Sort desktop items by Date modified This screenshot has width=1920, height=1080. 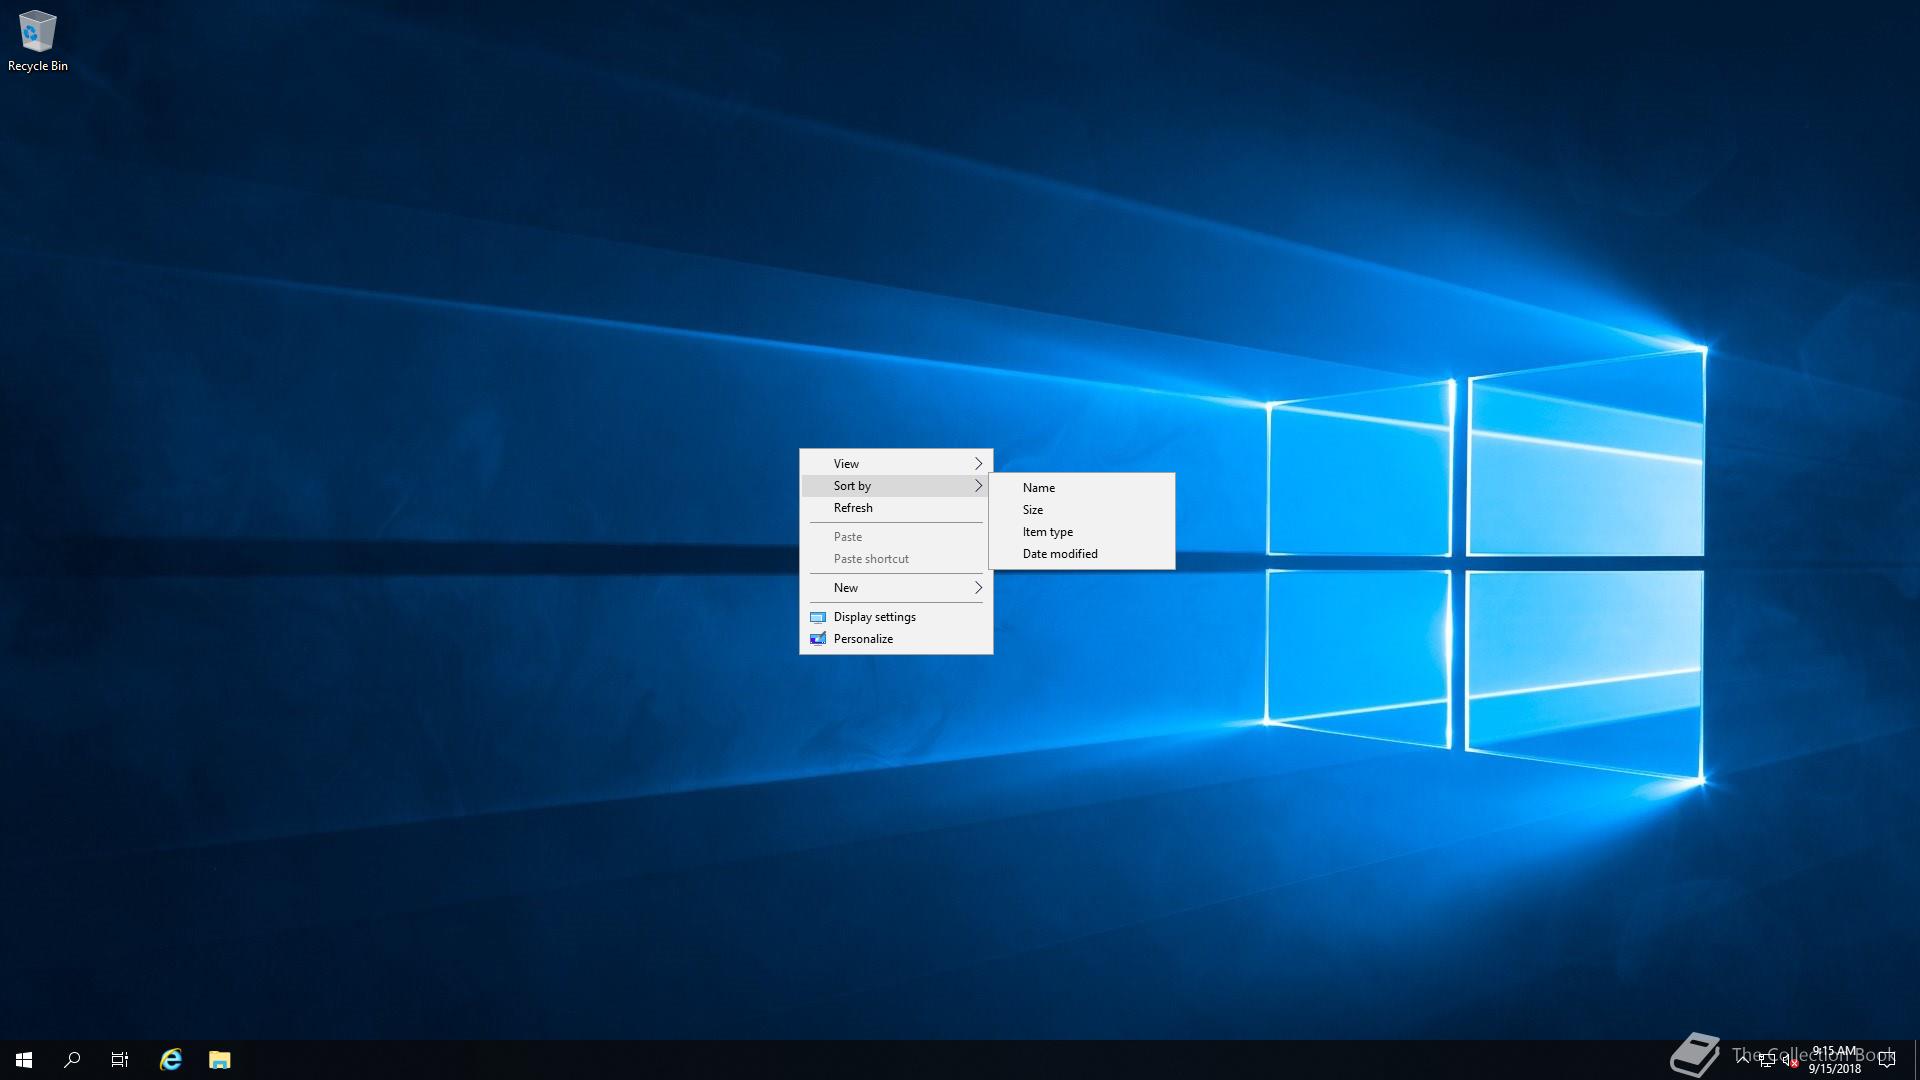[1082, 554]
